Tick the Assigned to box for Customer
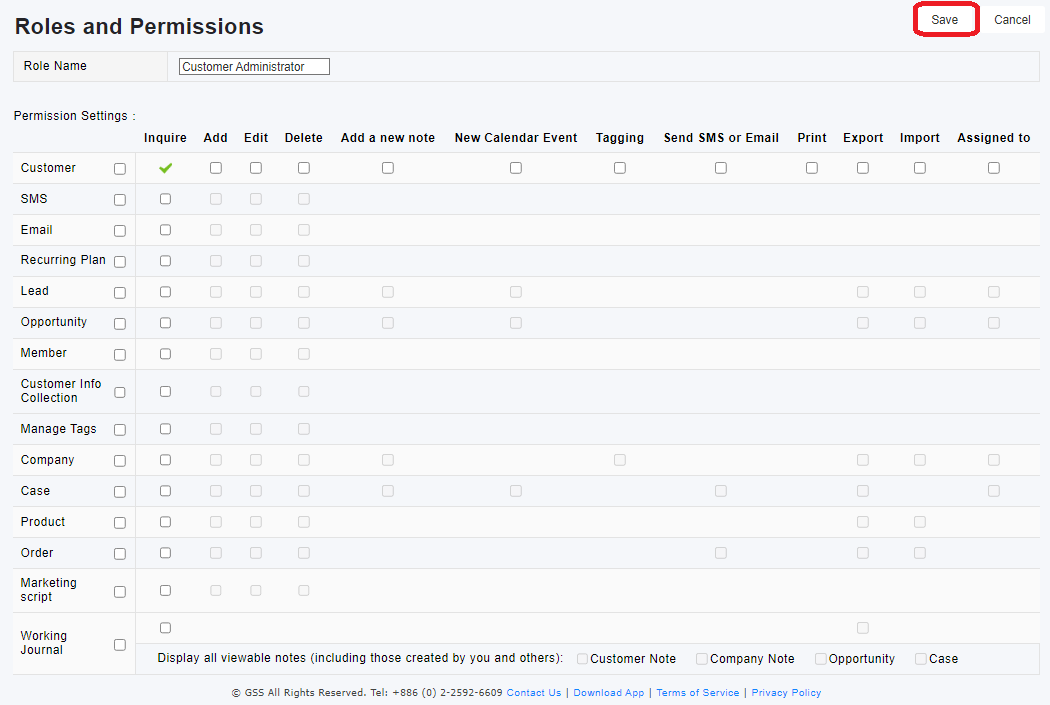 (994, 168)
